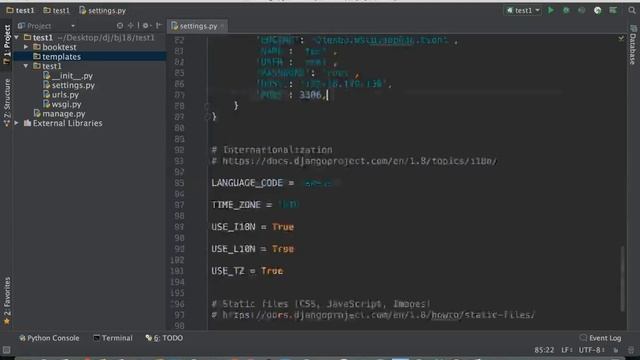Open the project structure icon in the top toolbar
The image size is (640, 360).
[613, 10]
